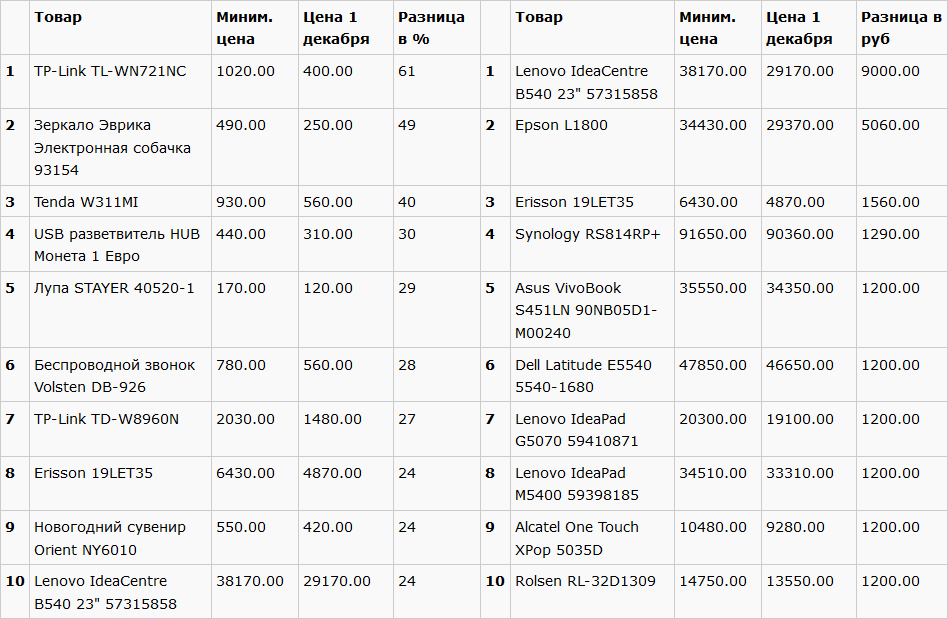Select the Synology RS814RP+ entry
Screen dimensions: 948x619
pyautogui.click(x=587, y=234)
